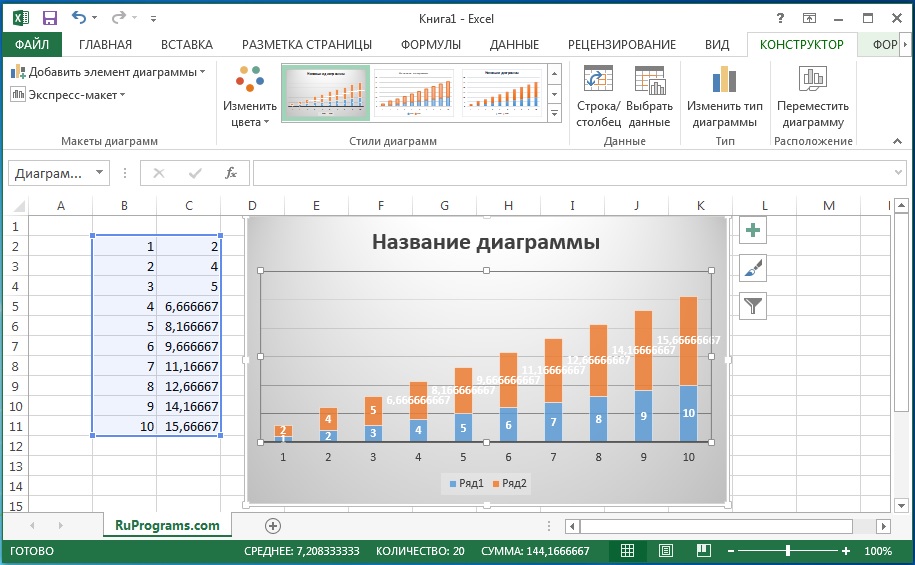Select the third chart style thumbnail
915x565 pixels.
[x=502, y=93]
